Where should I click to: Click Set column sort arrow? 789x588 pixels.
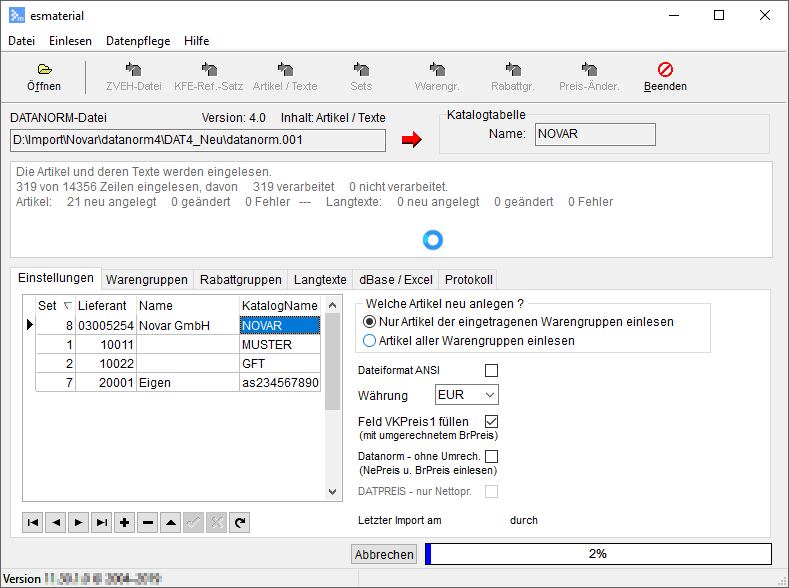(x=68, y=305)
